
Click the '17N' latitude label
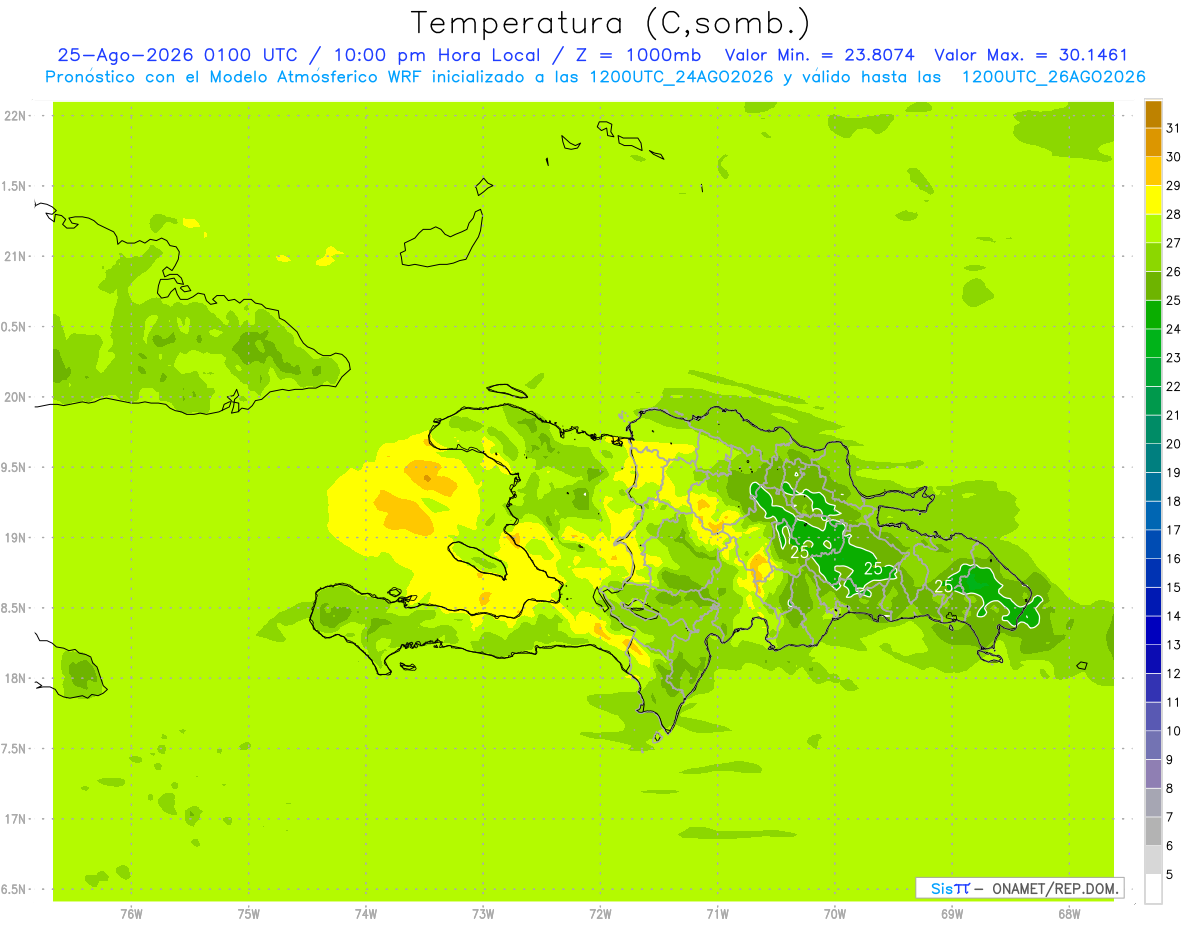(x=17, y=819)
